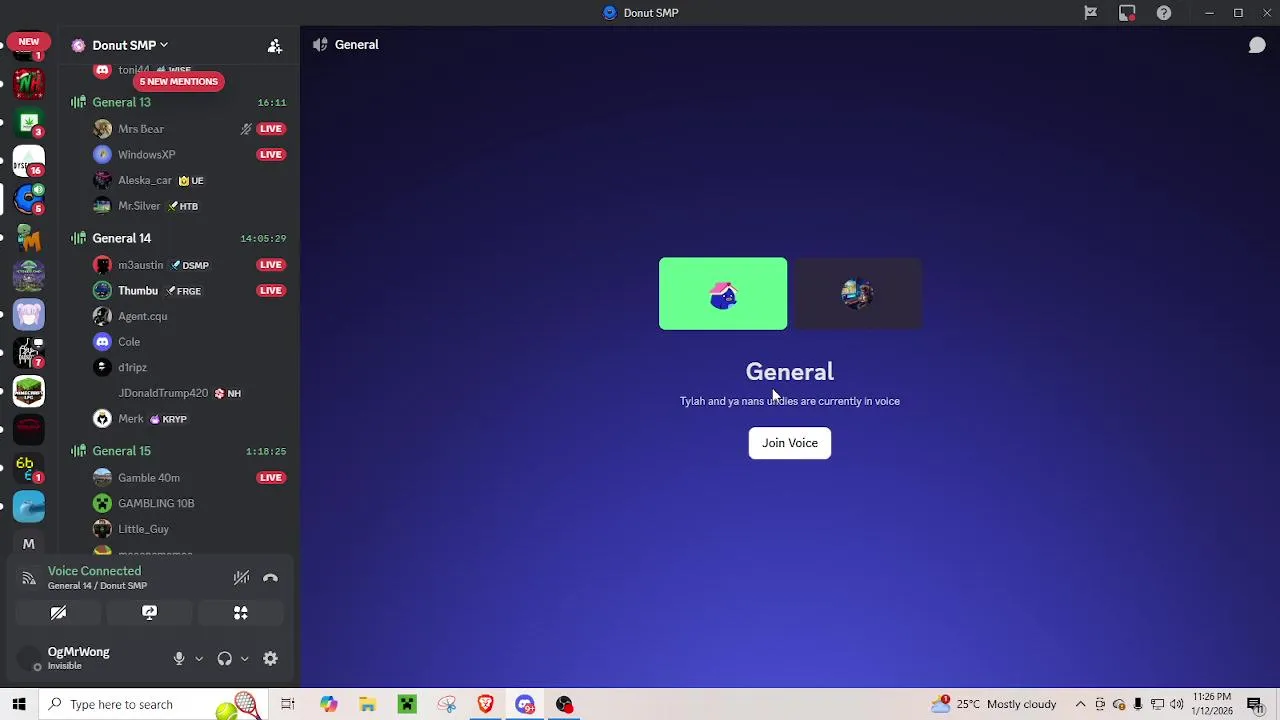Click green speaking user tile

[x=723, y=294]
